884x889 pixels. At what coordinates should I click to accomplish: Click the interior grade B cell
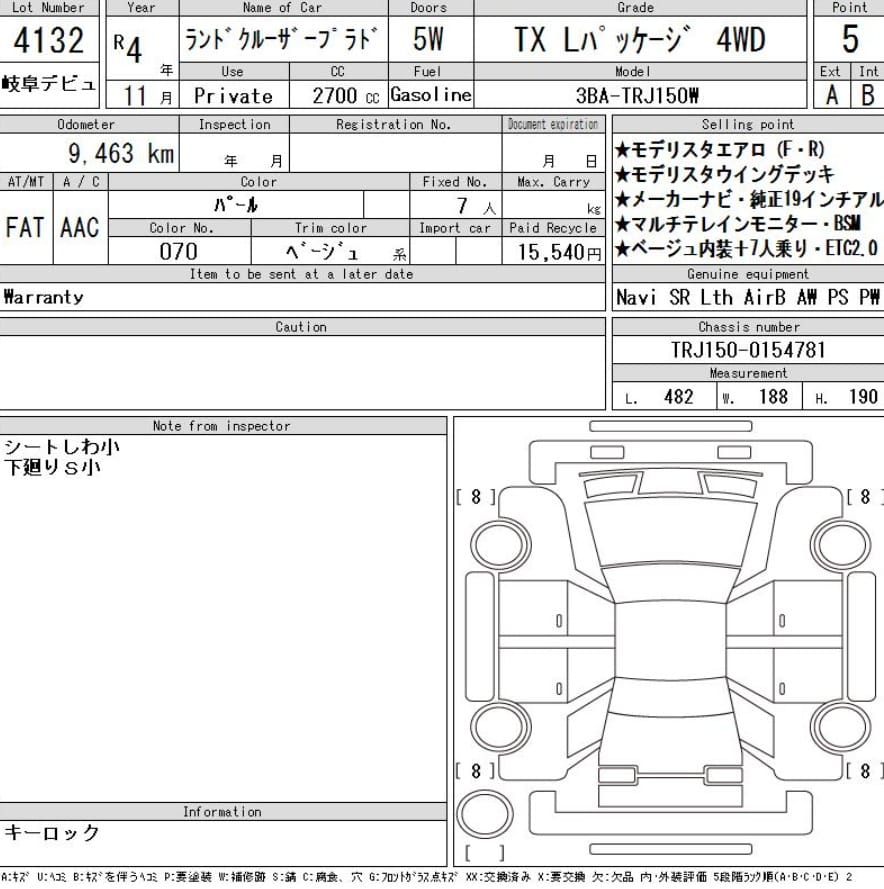pyautogui.click(x=868, y=96)
